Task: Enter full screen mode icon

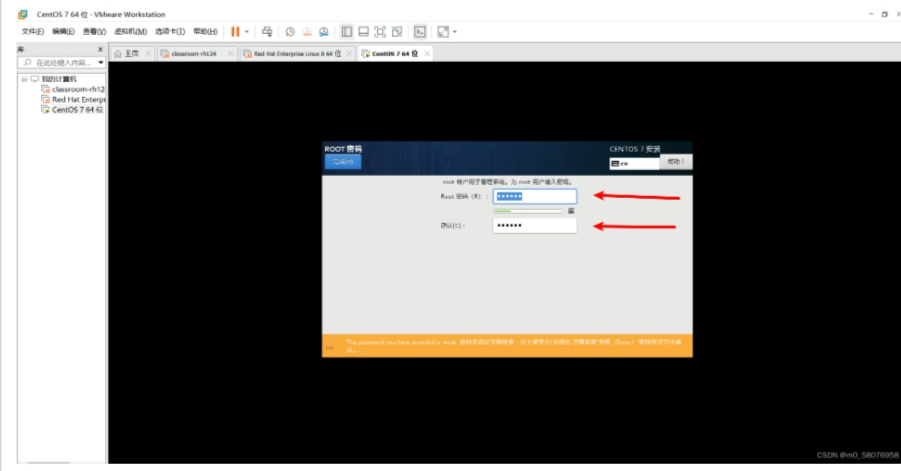Action: pos(380,32)
